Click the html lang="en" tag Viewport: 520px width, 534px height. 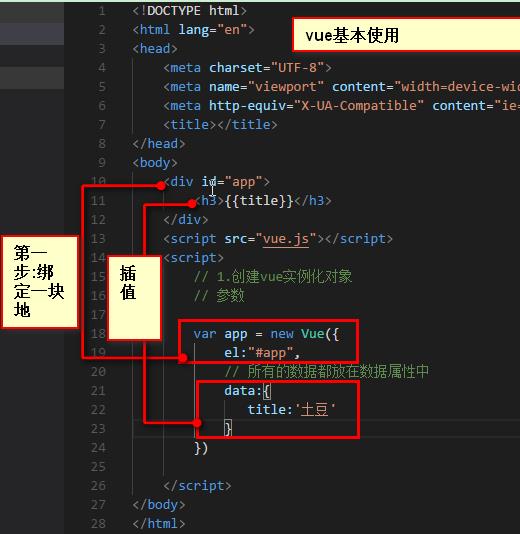coord(193,30)
